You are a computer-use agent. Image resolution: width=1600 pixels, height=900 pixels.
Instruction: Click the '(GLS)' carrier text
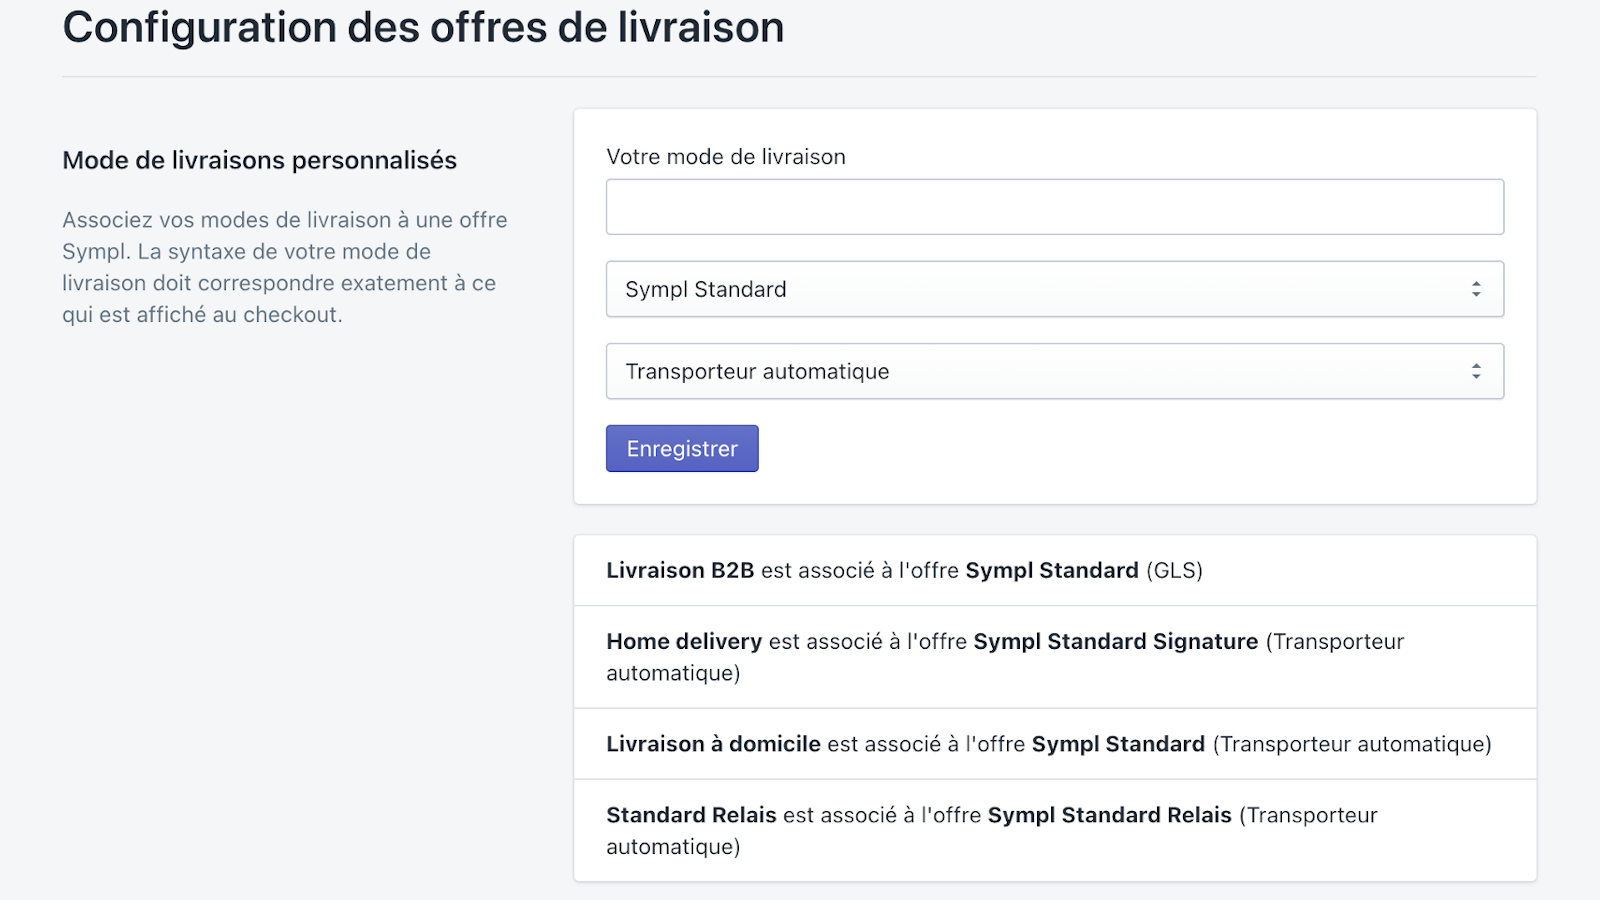click(x=1174, y=570)
